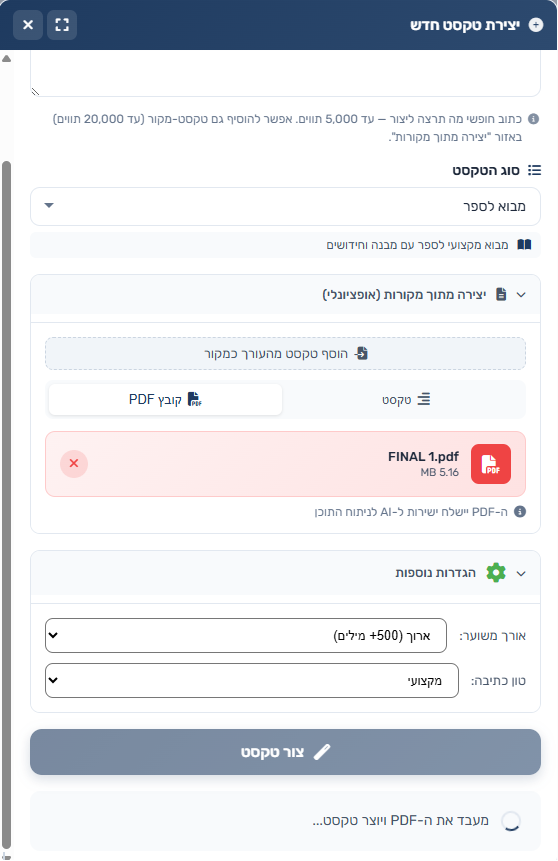Collapse the הגדרות נוספות section chevron
558x861 pixels.
521,573
